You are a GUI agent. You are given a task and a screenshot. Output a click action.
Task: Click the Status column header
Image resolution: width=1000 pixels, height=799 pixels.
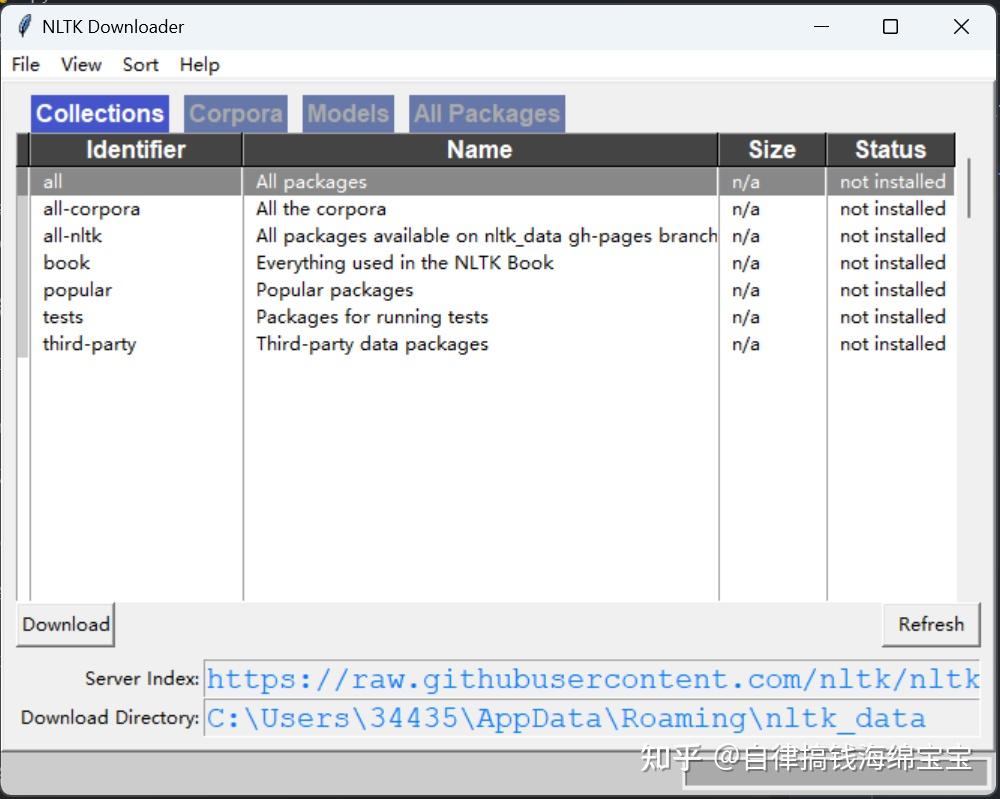coord(890,150)
